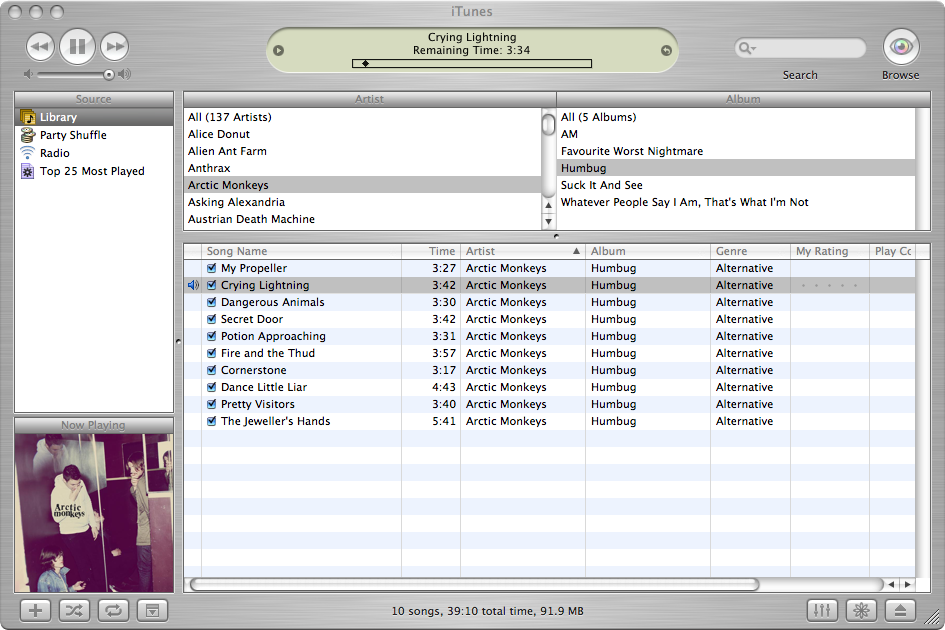
Task: Sort by Genre column header
Action: 750,251
